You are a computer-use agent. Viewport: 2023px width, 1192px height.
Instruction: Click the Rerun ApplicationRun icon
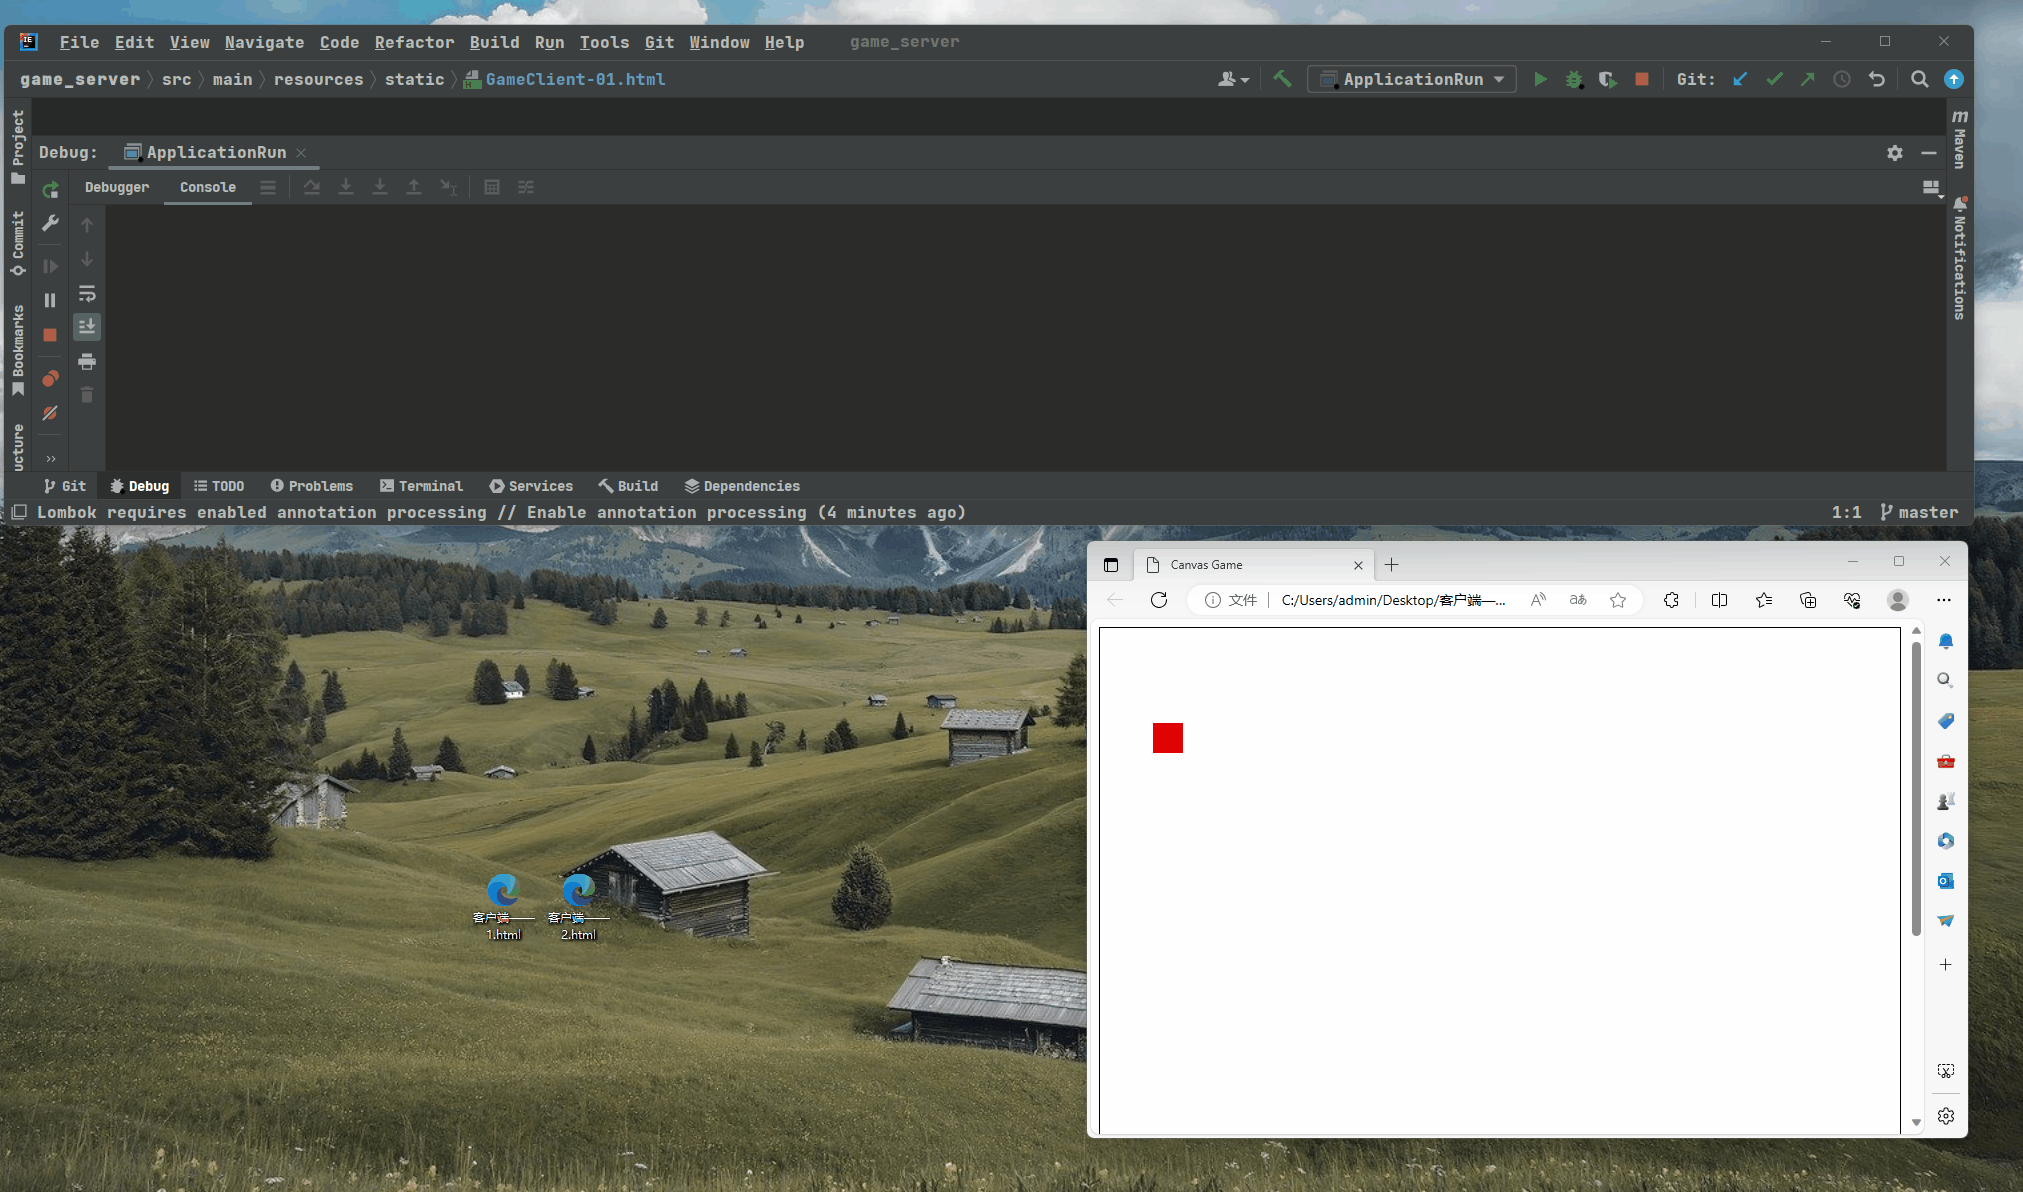[x=50, y=190]
